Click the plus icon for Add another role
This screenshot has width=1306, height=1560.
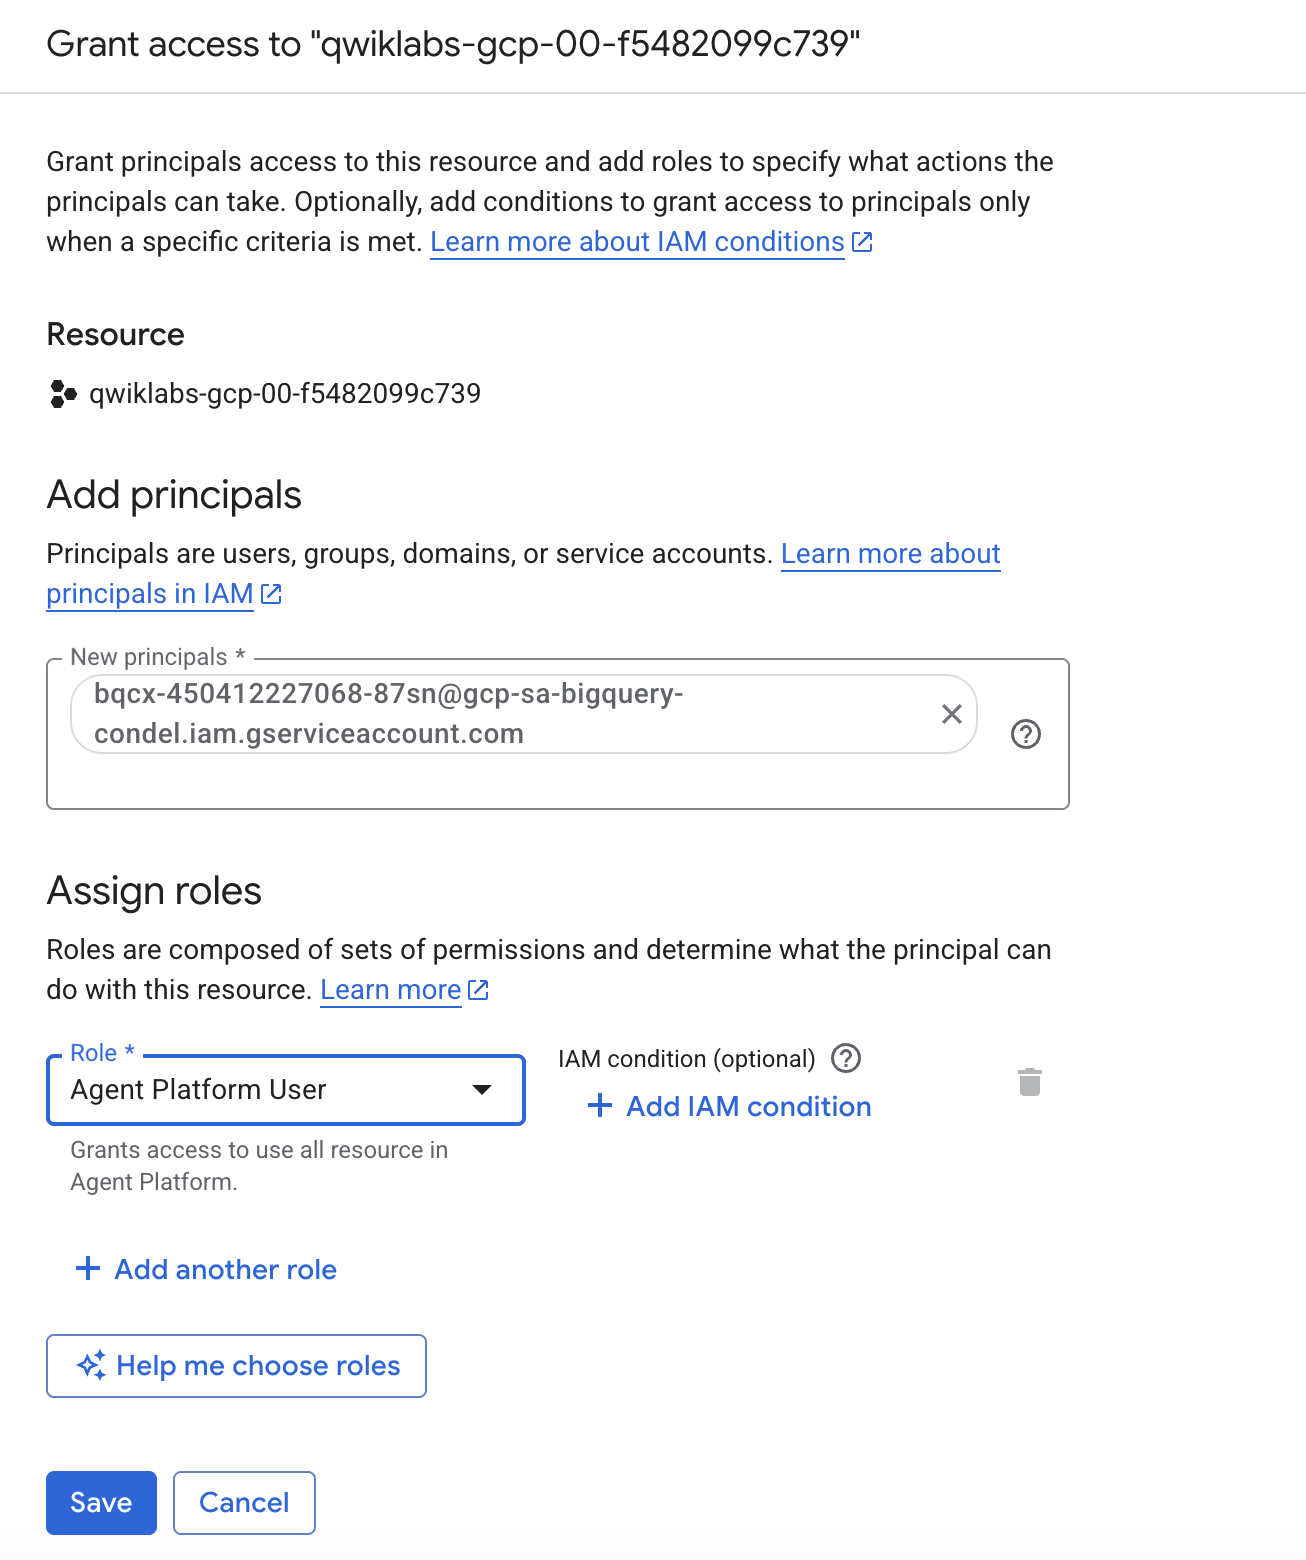coord(88,1268)
